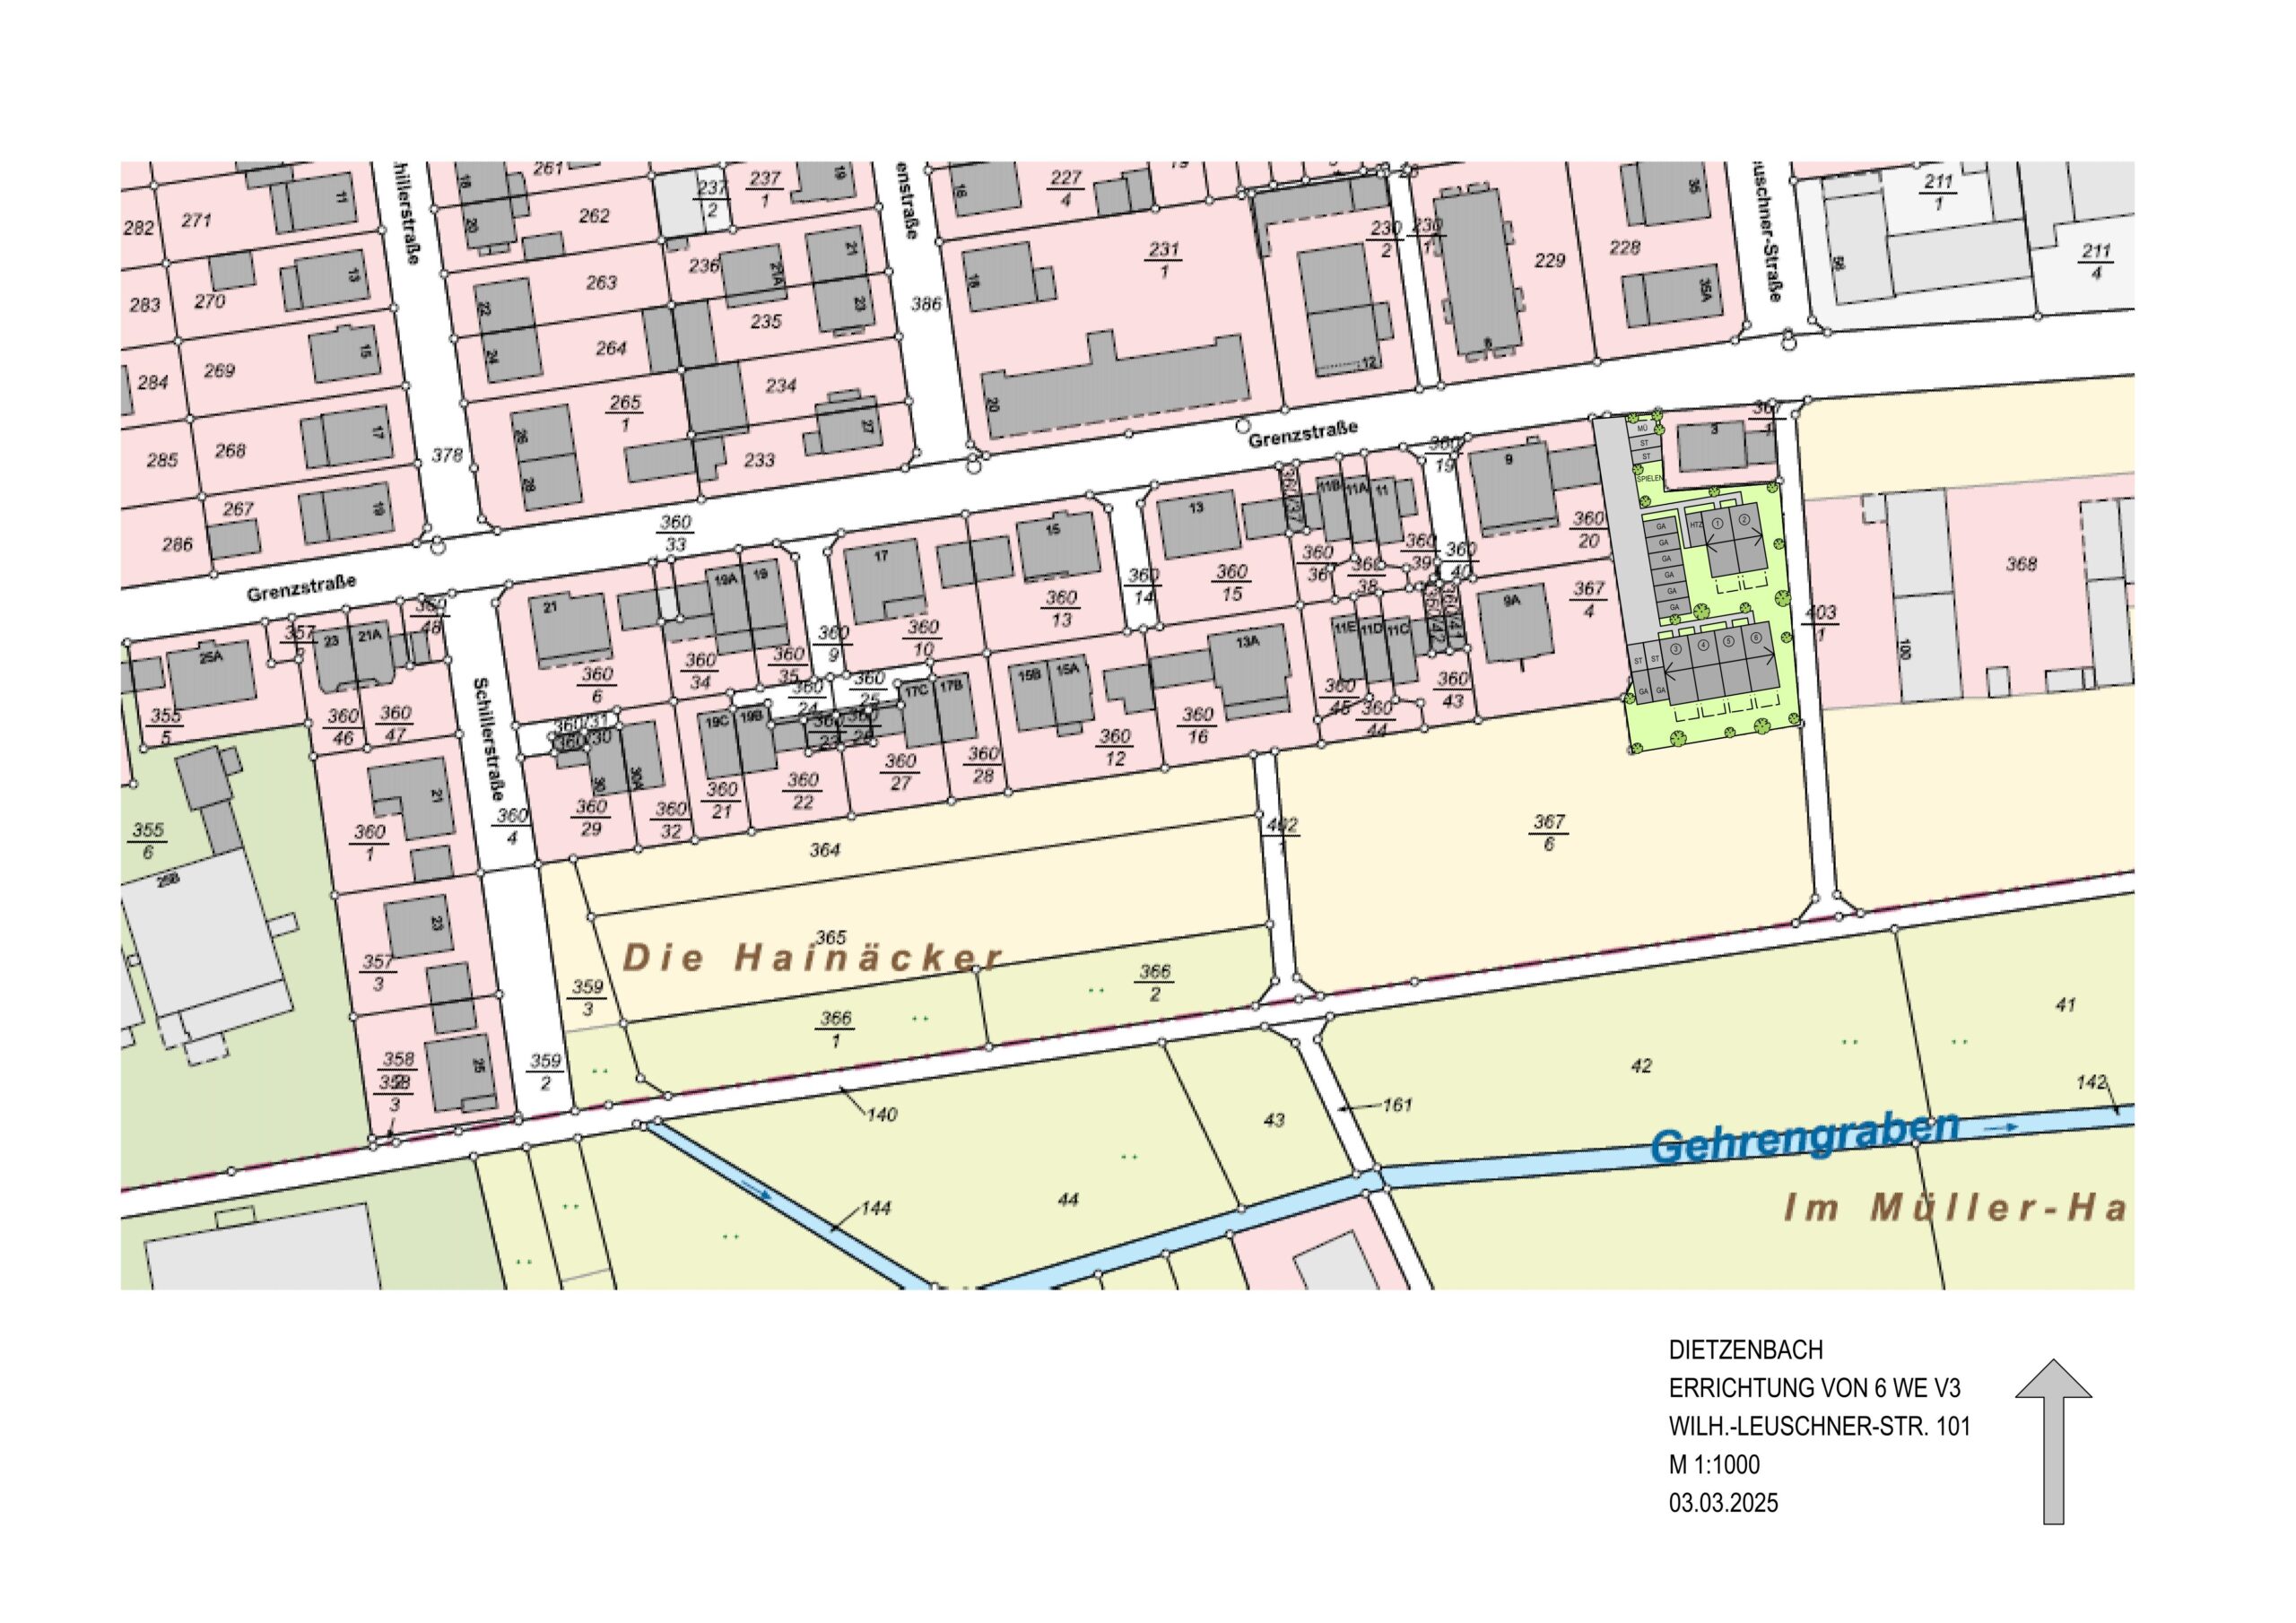Viewport: 2296px width, 1623px height.
Task: Click the DIETZENBACH title text
Action: coord(1745,1350)
